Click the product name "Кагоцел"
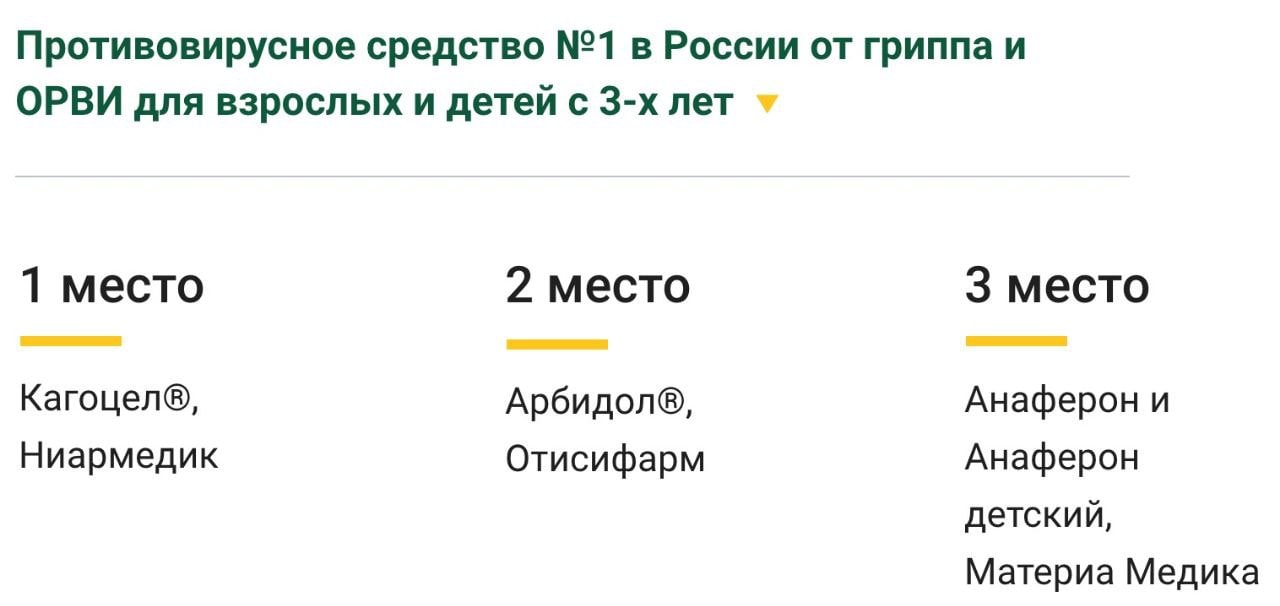 (x=89, y=400)
